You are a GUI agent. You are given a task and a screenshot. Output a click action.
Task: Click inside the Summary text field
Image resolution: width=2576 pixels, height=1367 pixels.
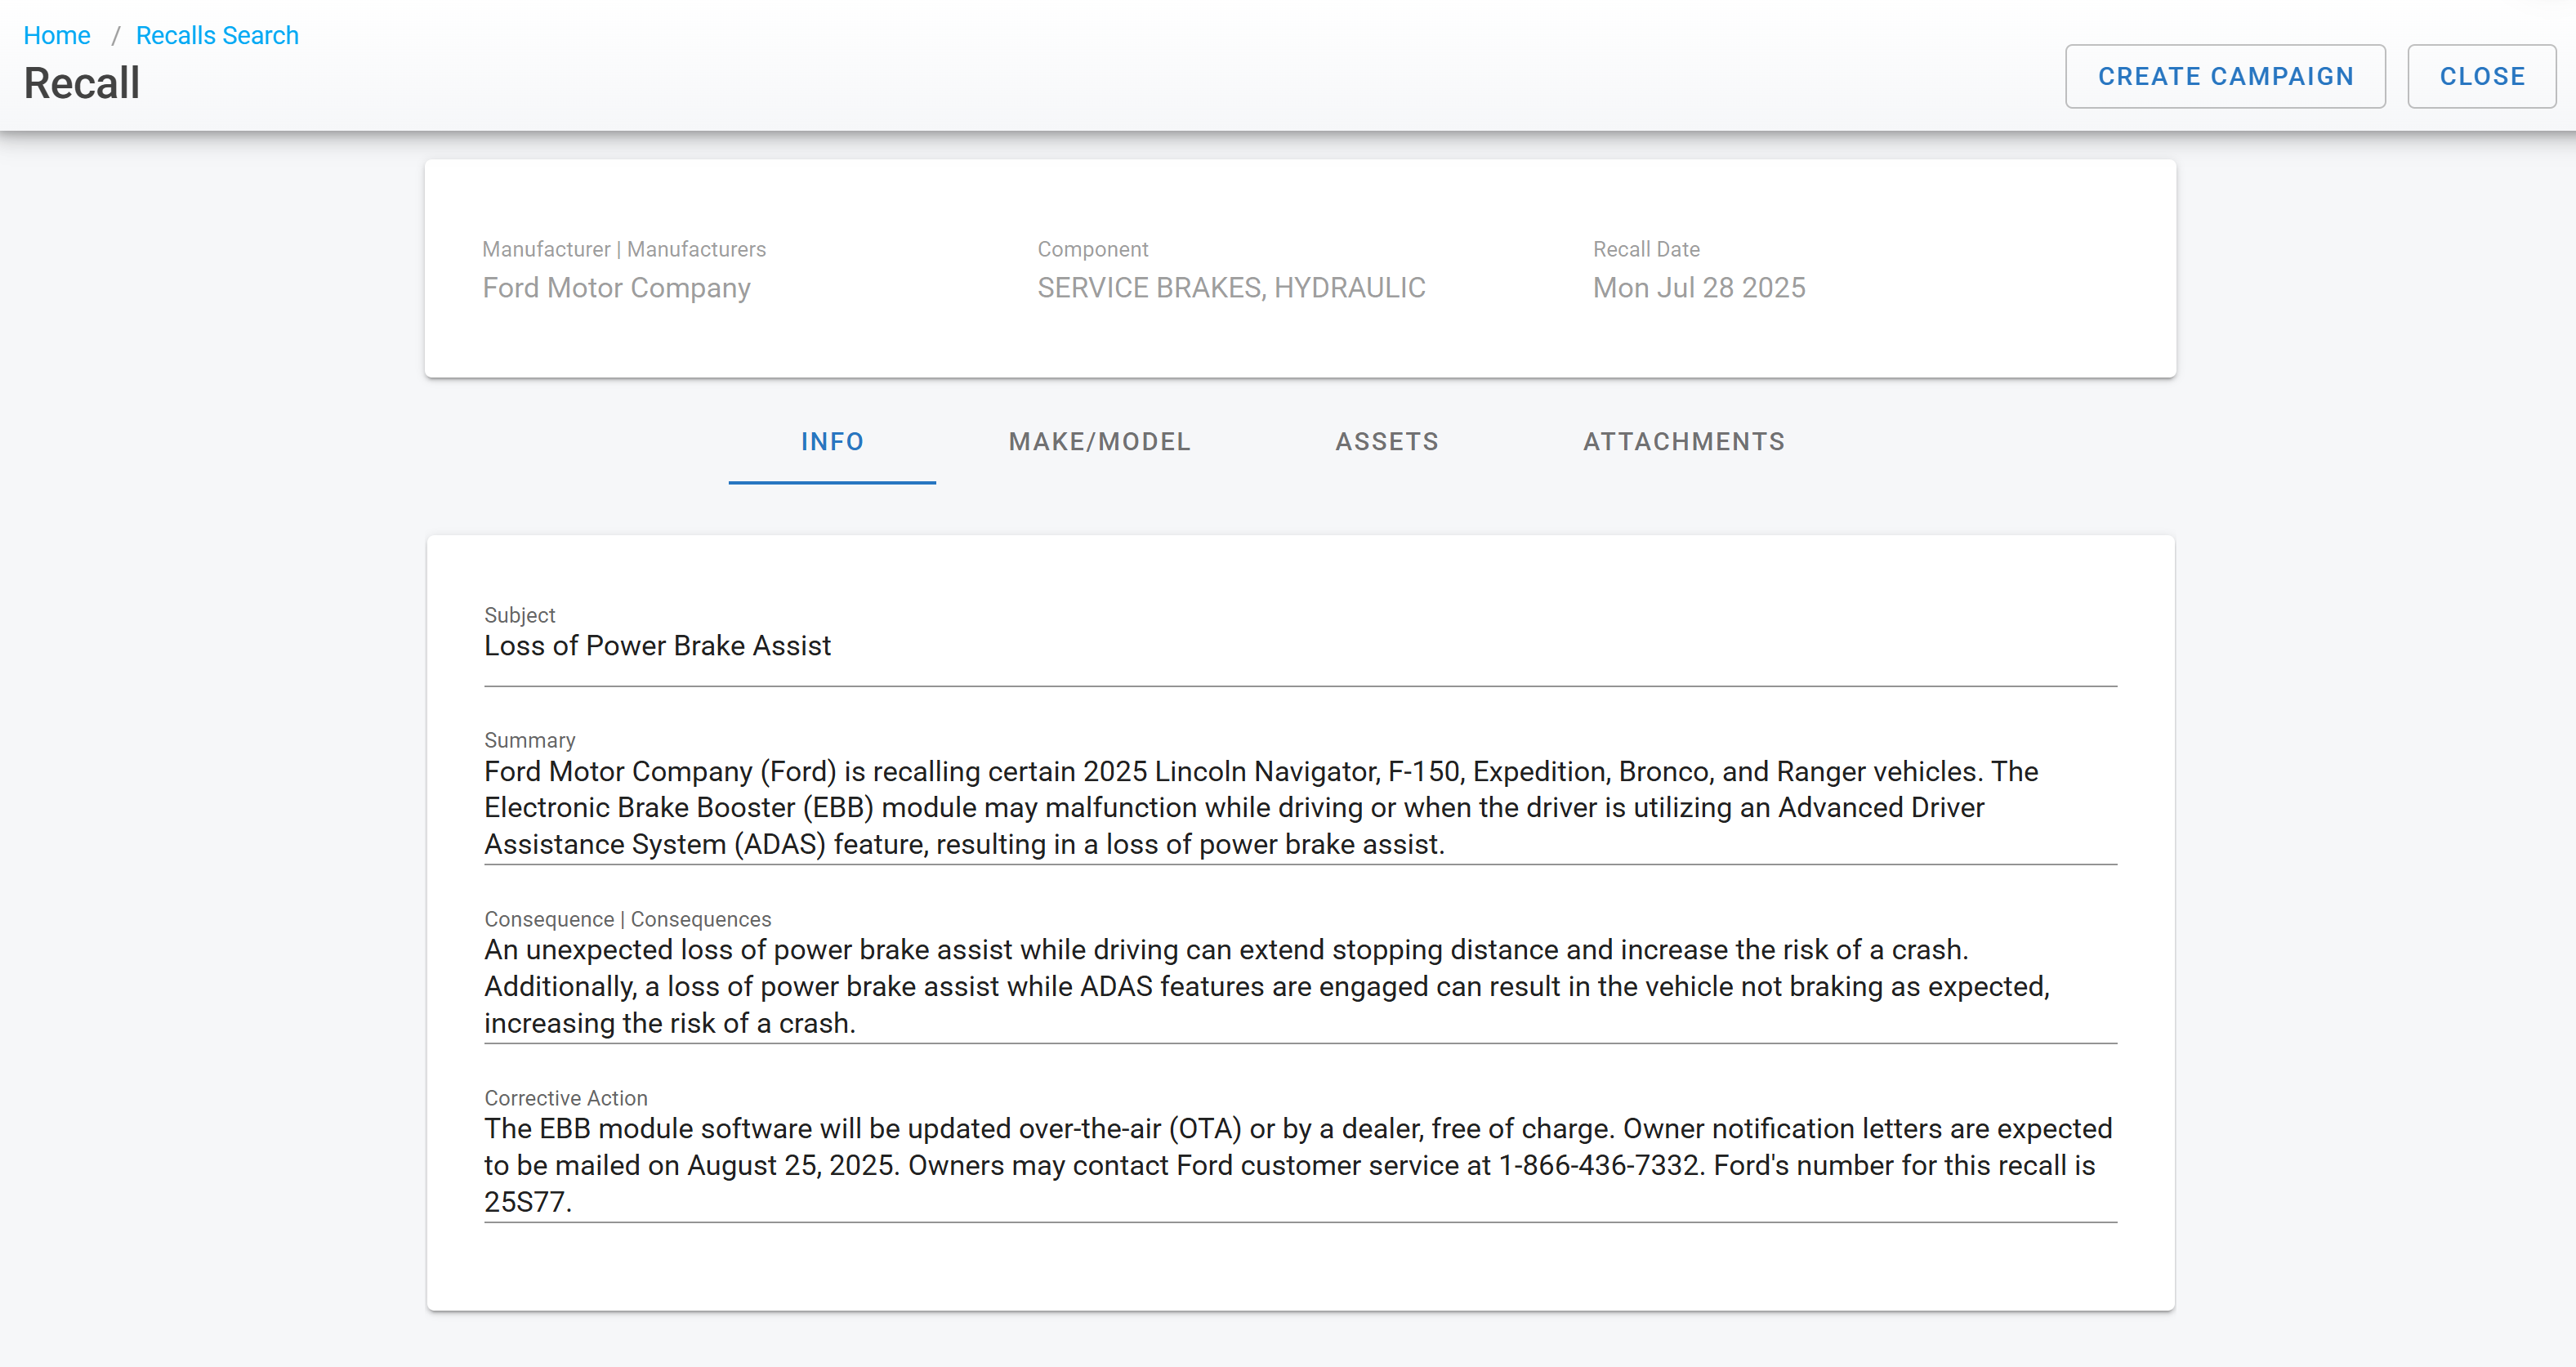[x=1260, y=808]
